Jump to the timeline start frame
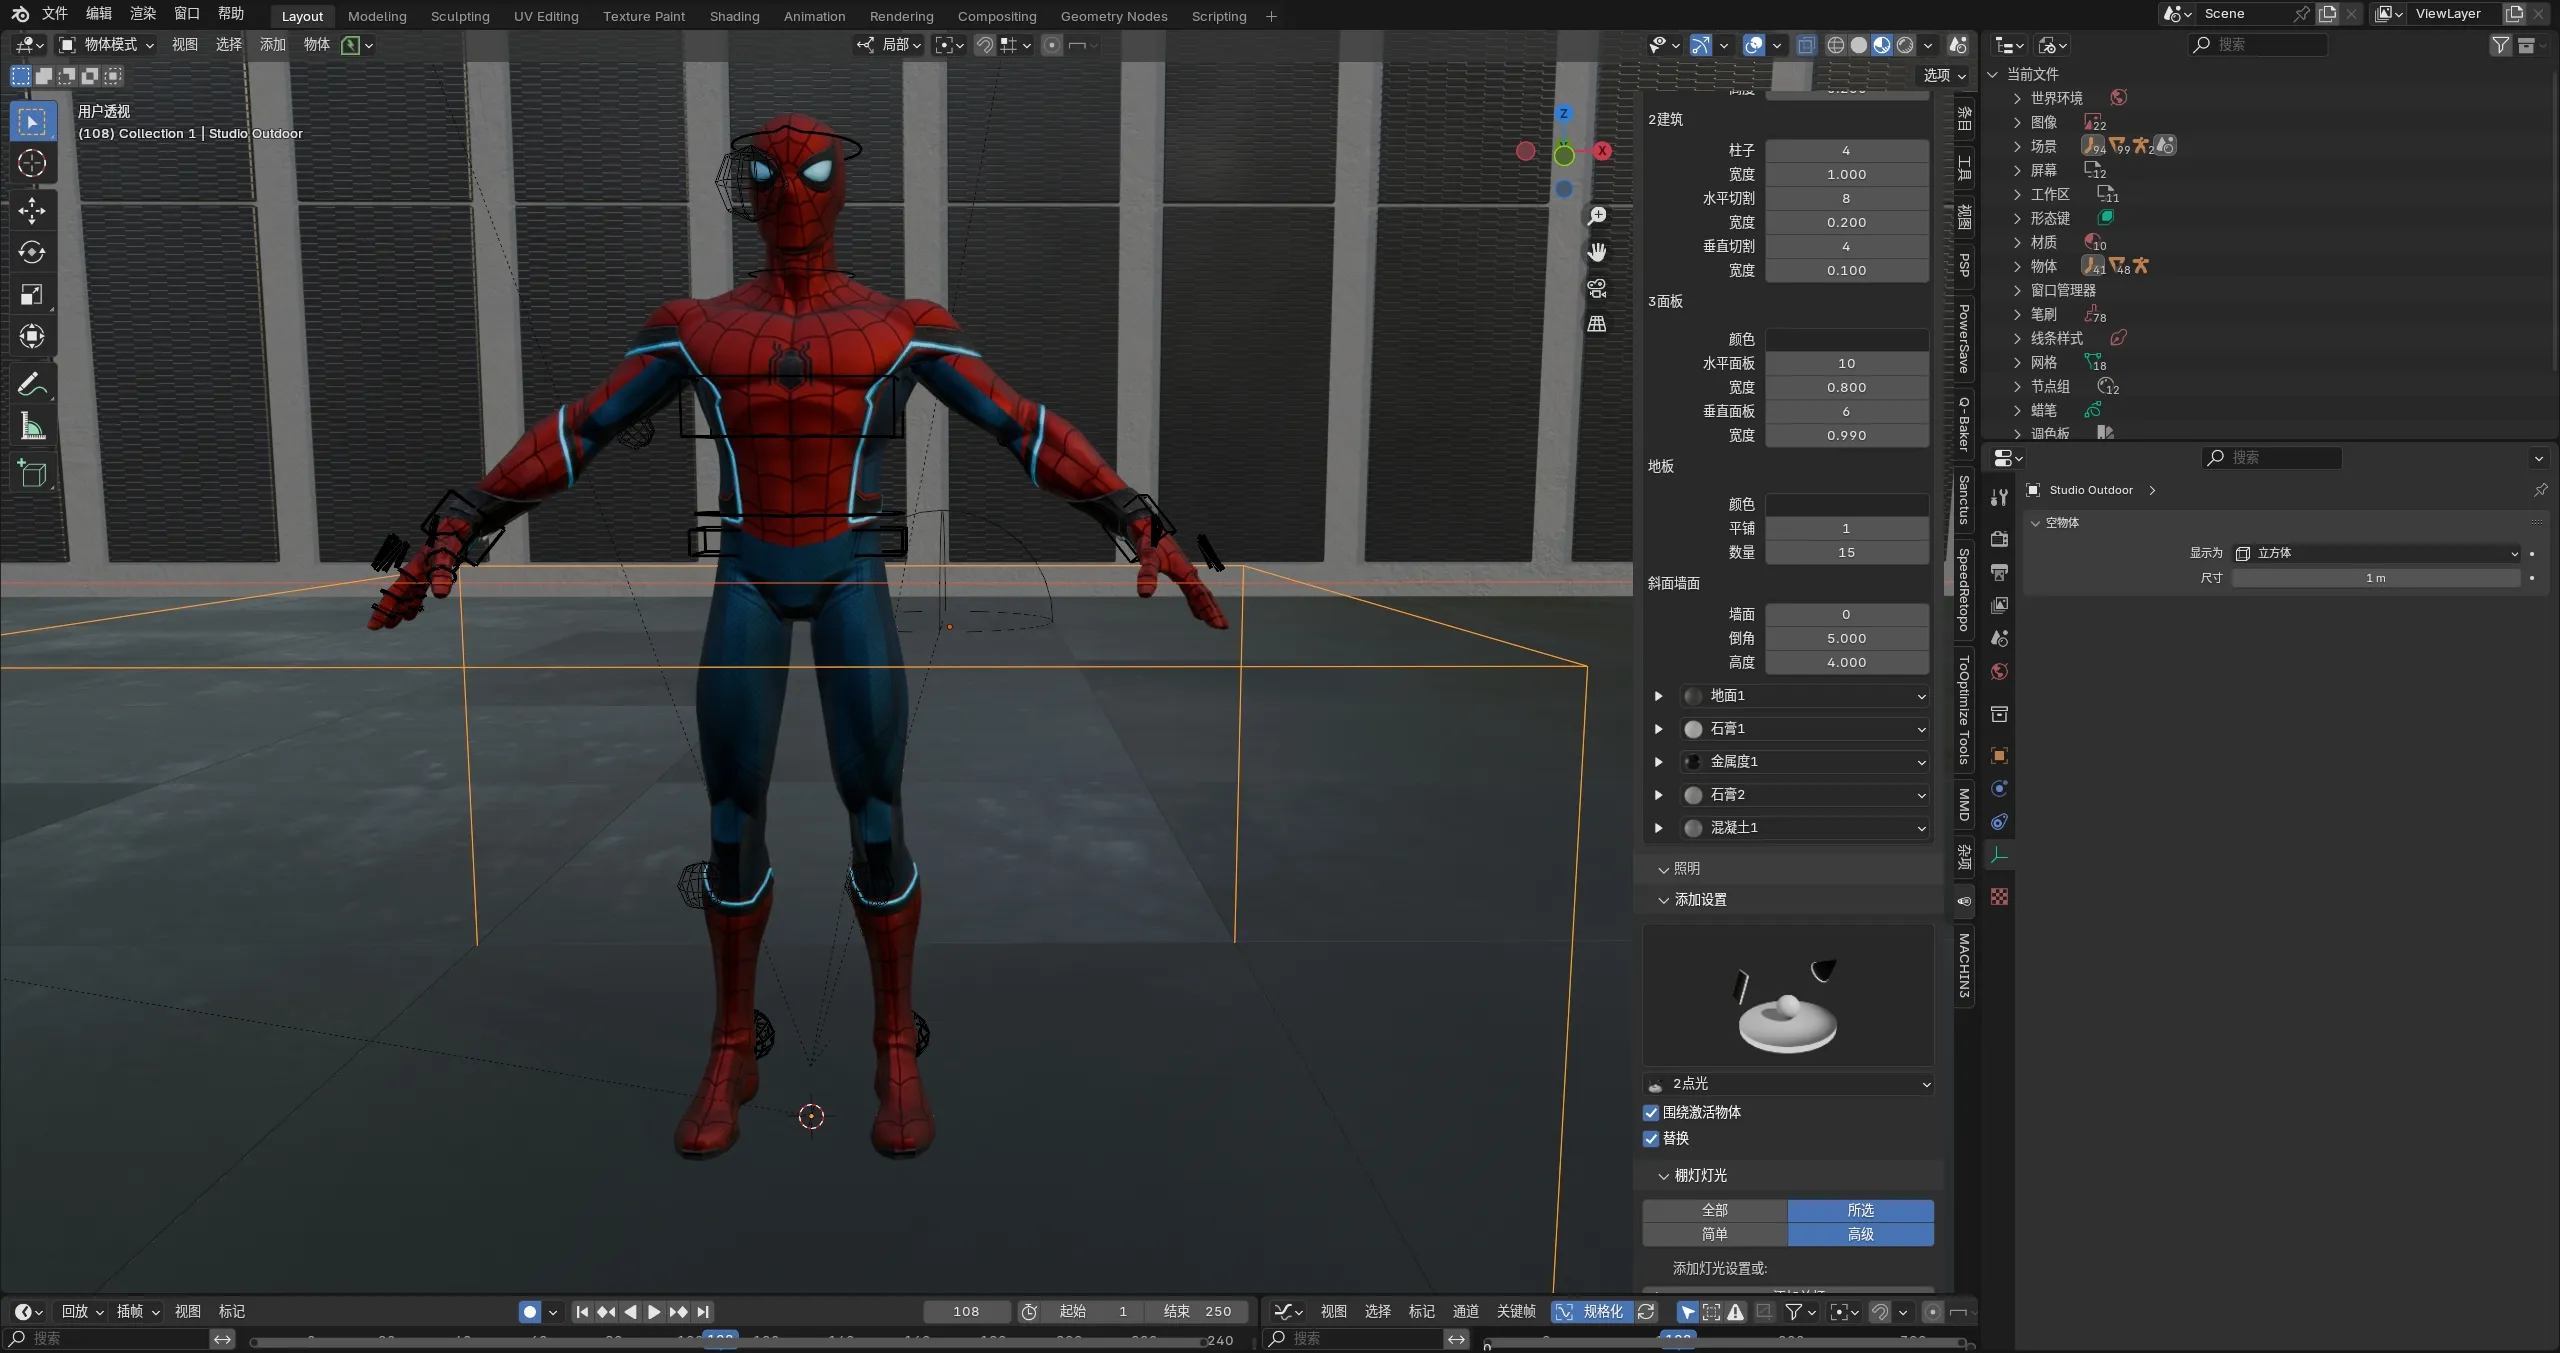This screenshot has height=1353, width=2560. point(582,1311)
